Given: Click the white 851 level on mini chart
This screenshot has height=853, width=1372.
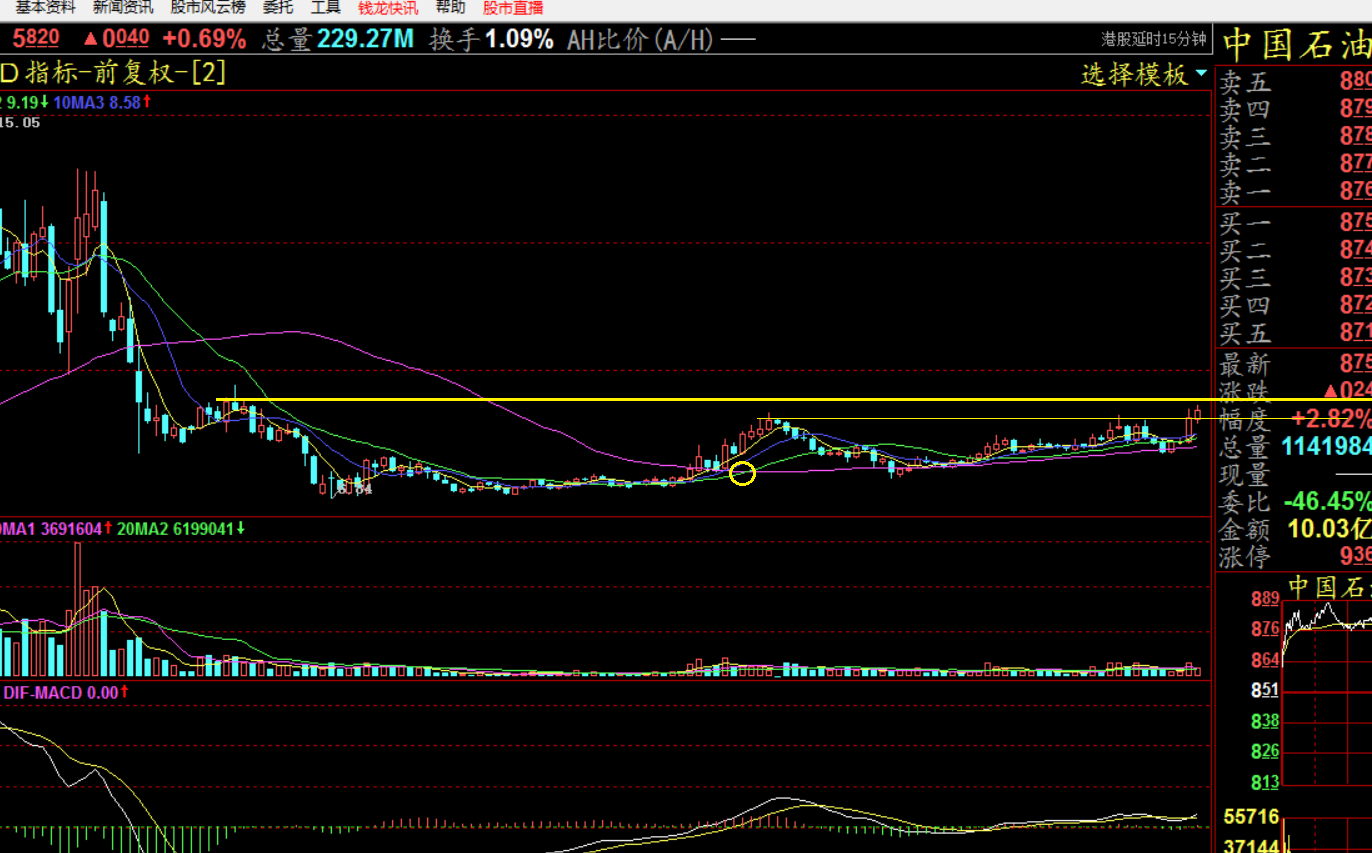Looking at the screenshot, I should 1265,690.
